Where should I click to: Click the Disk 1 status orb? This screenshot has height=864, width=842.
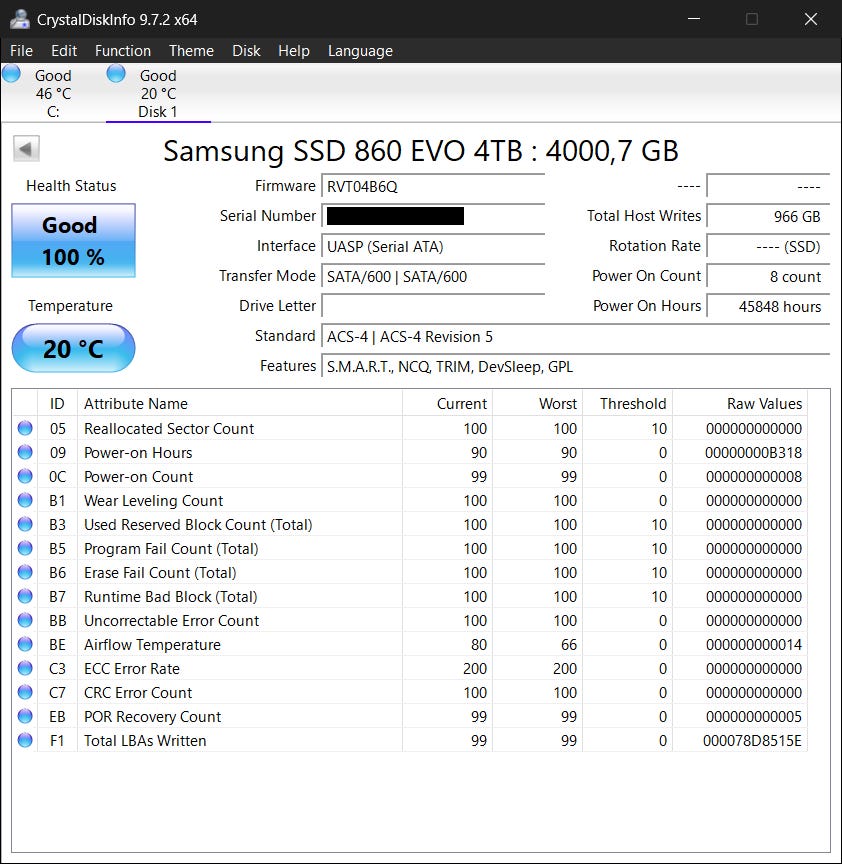tap(116, 74)
